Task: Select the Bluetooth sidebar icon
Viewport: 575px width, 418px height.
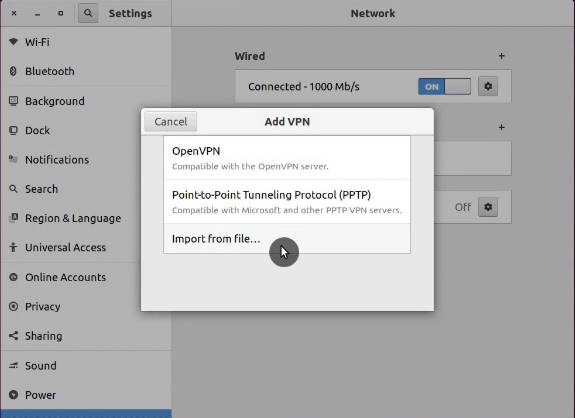Action: click(13, 71)
